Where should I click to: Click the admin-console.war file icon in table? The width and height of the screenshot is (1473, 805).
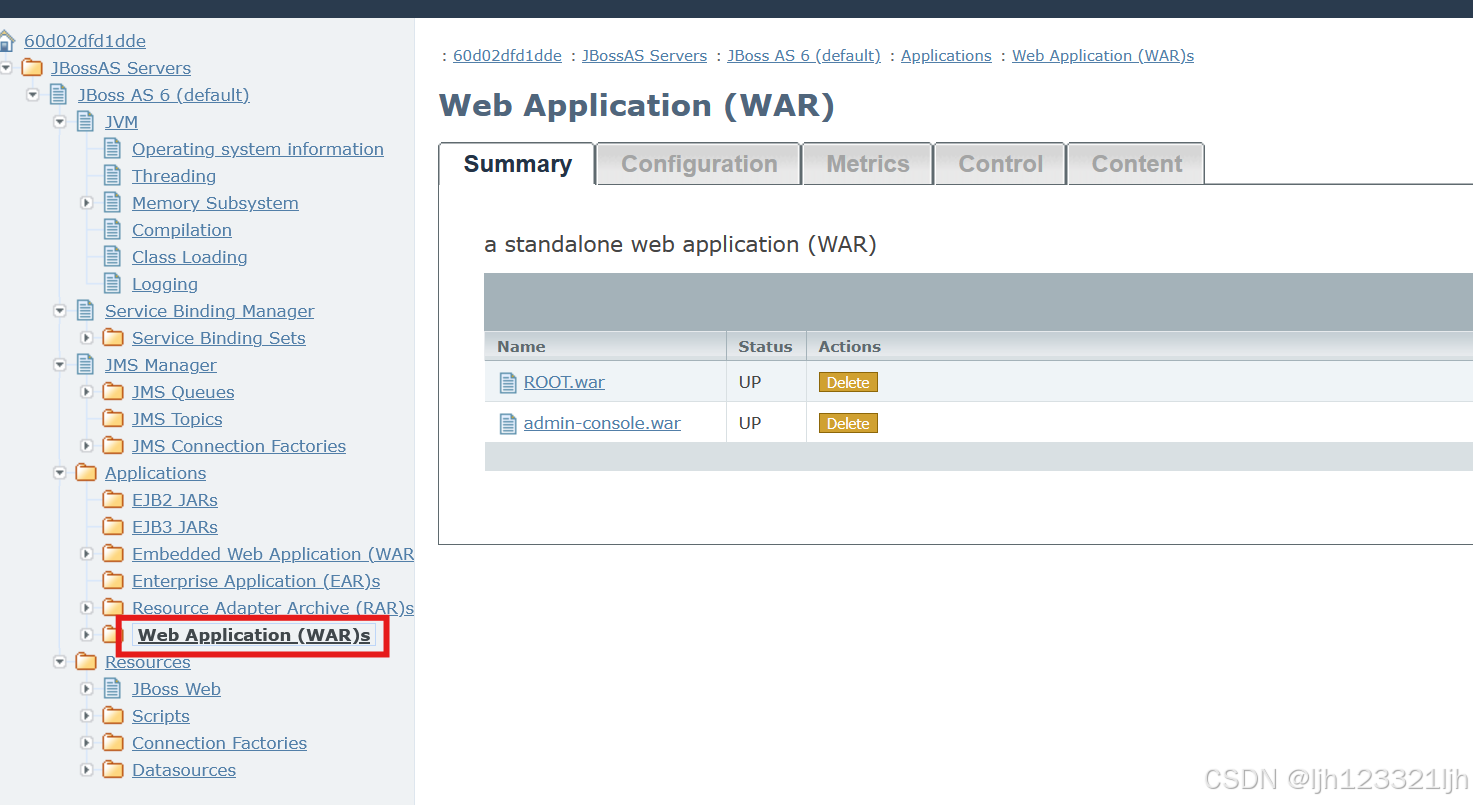coord(508,424)
